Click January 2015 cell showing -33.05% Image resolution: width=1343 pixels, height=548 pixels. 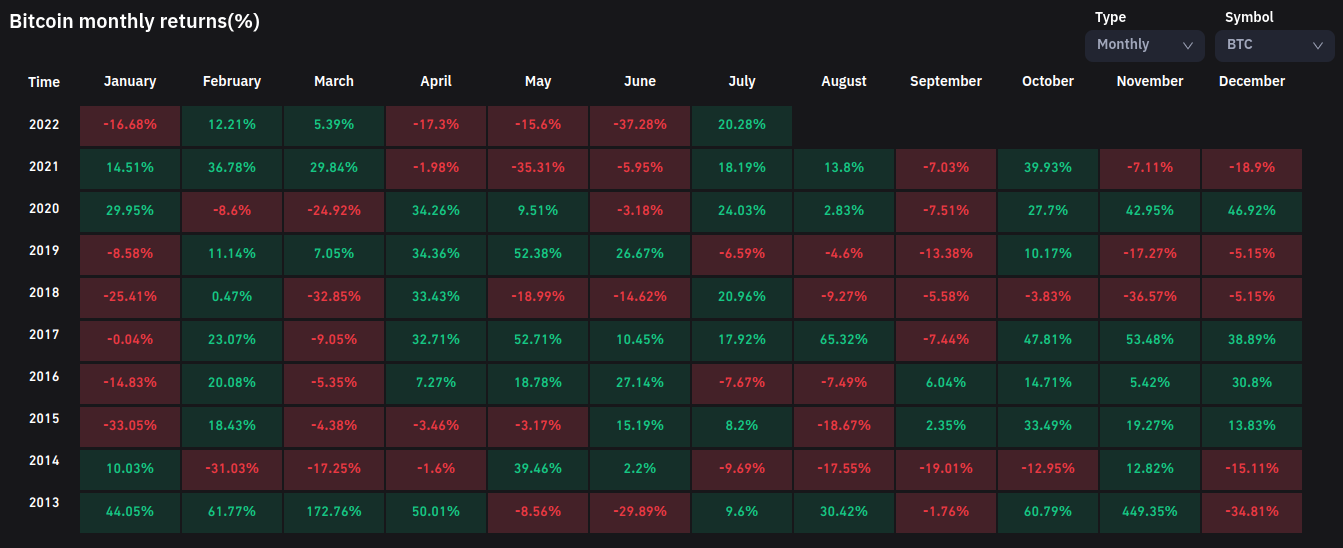point(130,425)
